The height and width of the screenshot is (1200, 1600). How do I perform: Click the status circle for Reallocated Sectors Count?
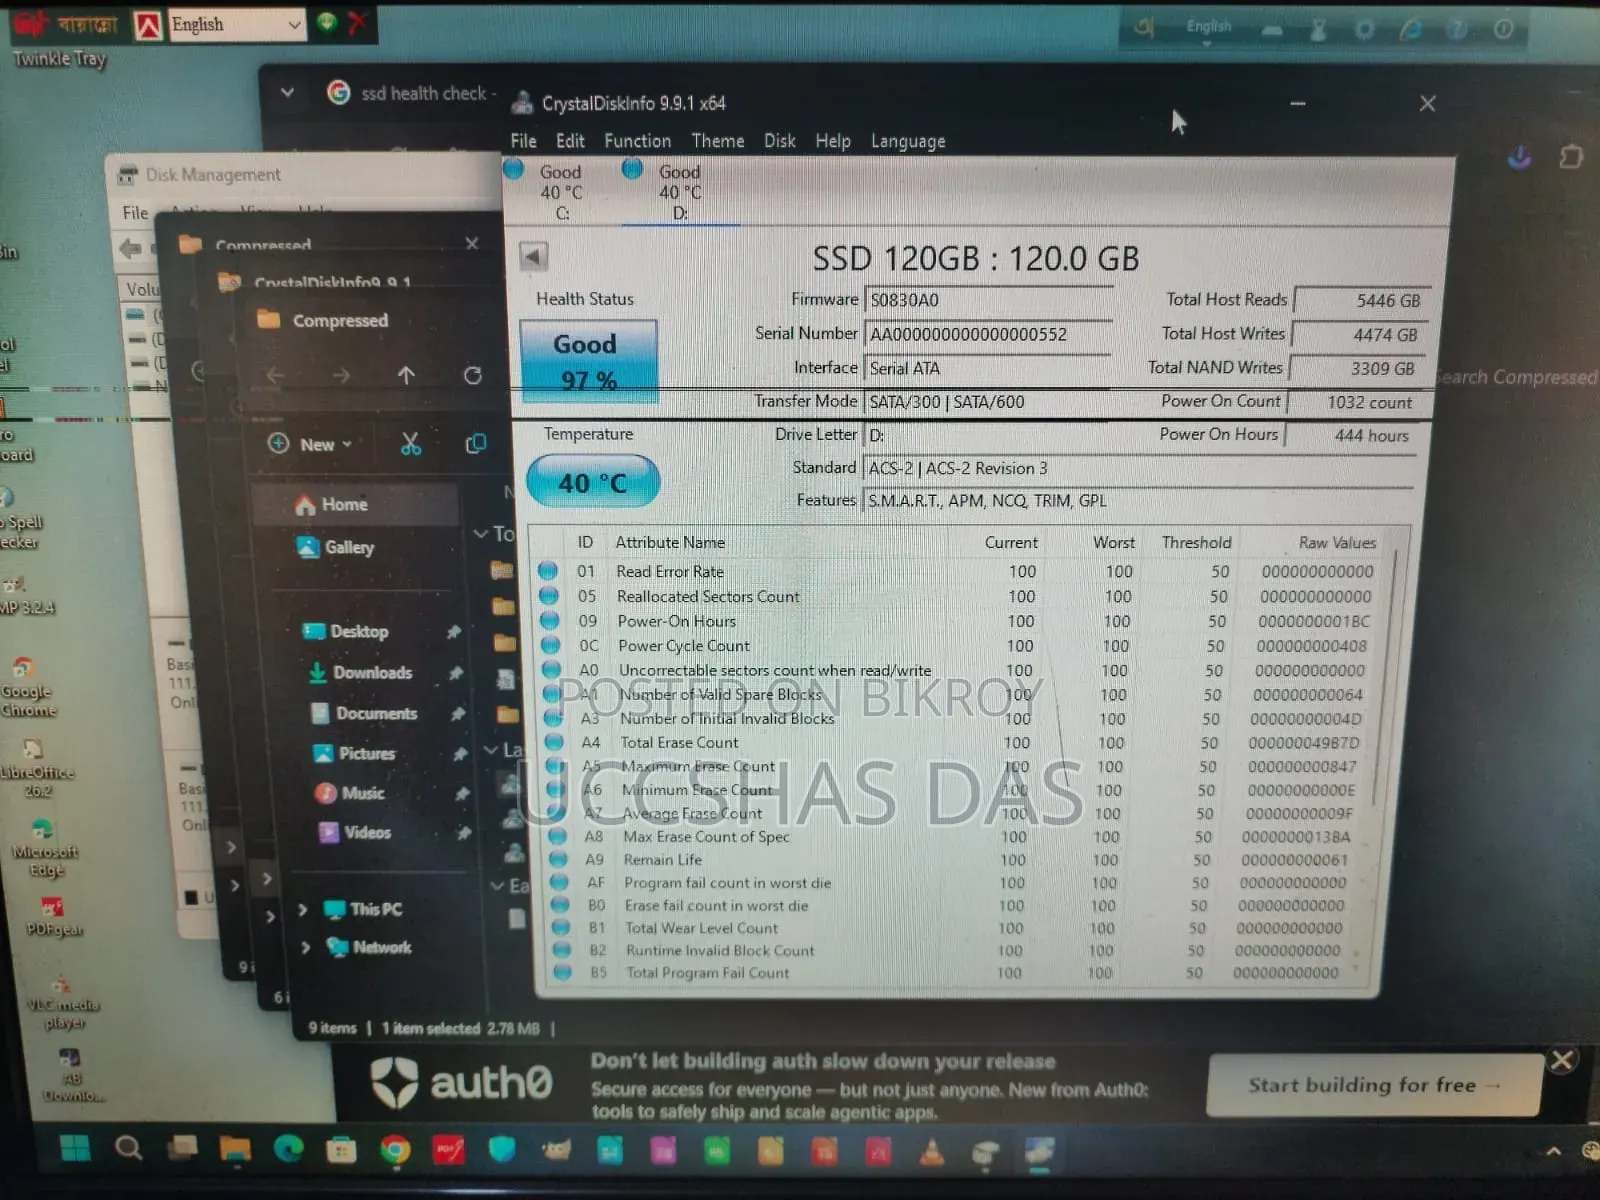click(548, 596)
